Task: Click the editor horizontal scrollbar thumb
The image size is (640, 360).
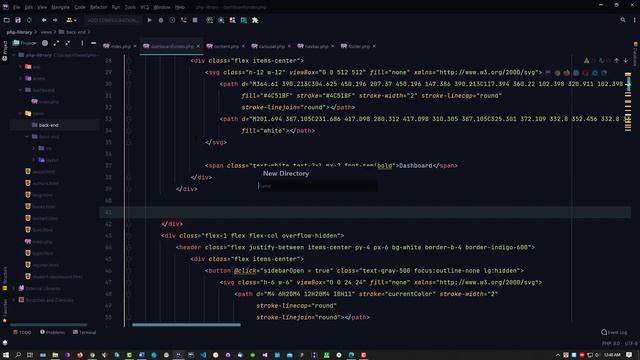Action: tap(186, 325)
